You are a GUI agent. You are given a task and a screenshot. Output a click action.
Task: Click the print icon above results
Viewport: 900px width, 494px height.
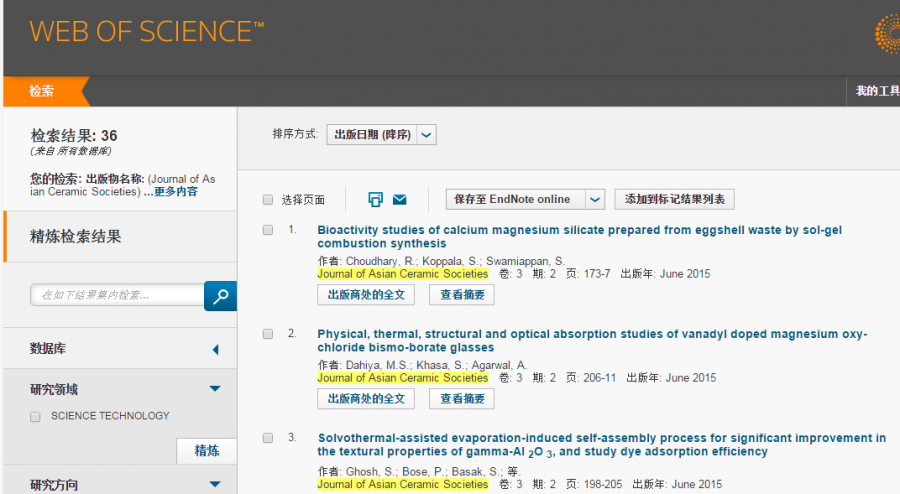tap(376, 199)
